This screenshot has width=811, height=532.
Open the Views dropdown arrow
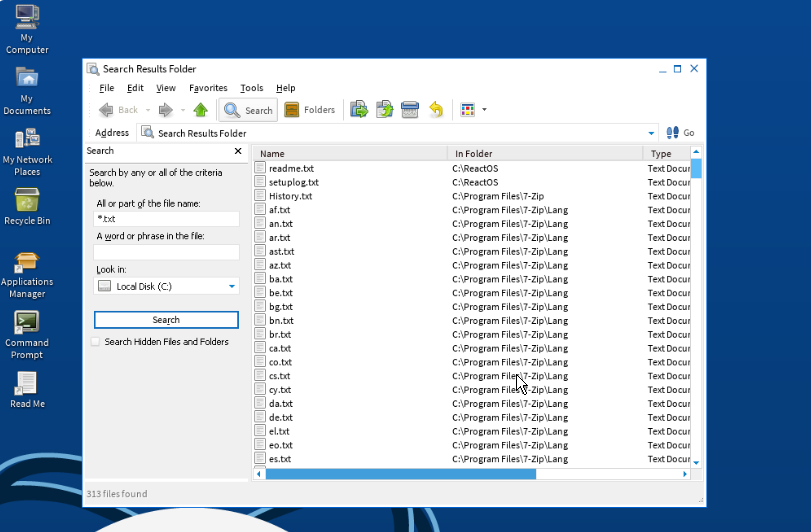tap(484, 110)
